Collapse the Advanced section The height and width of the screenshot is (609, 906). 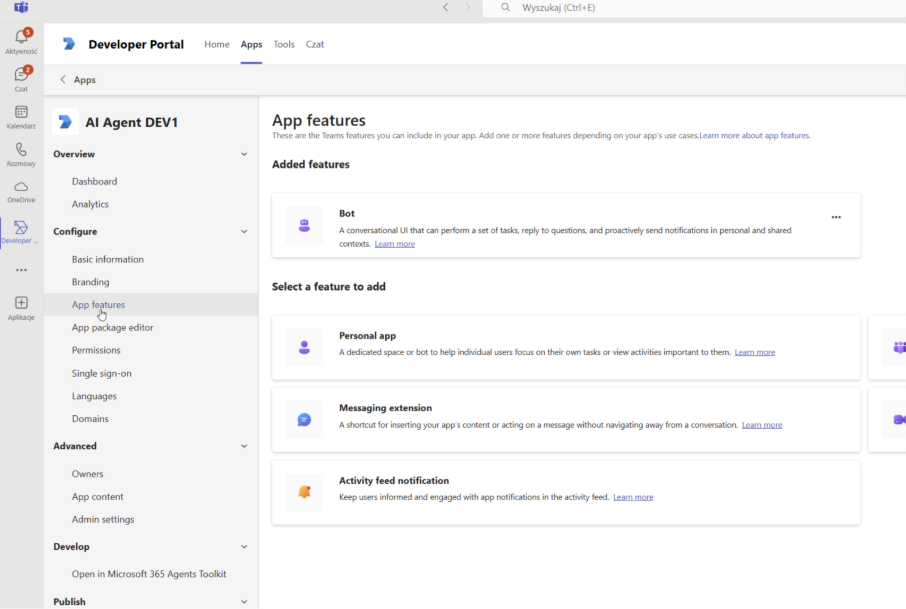pos(244,446)
